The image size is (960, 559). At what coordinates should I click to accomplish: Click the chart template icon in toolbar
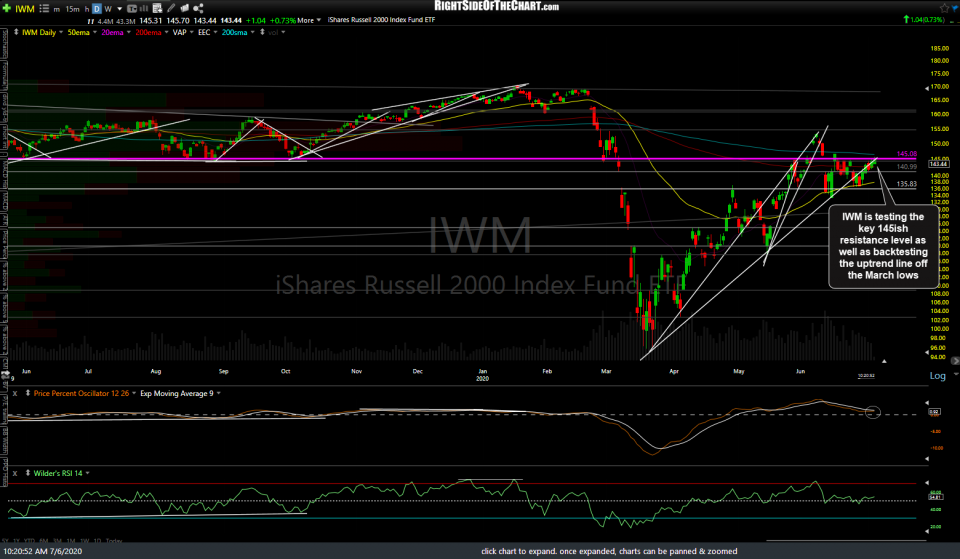point(132,9)
